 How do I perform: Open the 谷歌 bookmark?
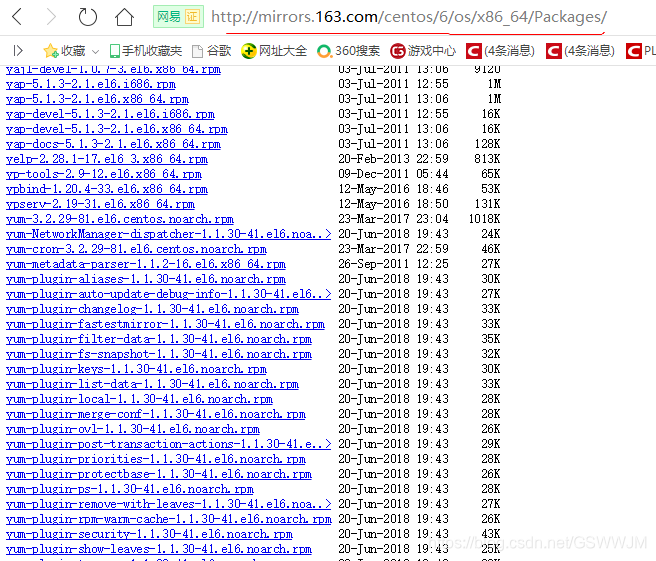pos(212,51)
